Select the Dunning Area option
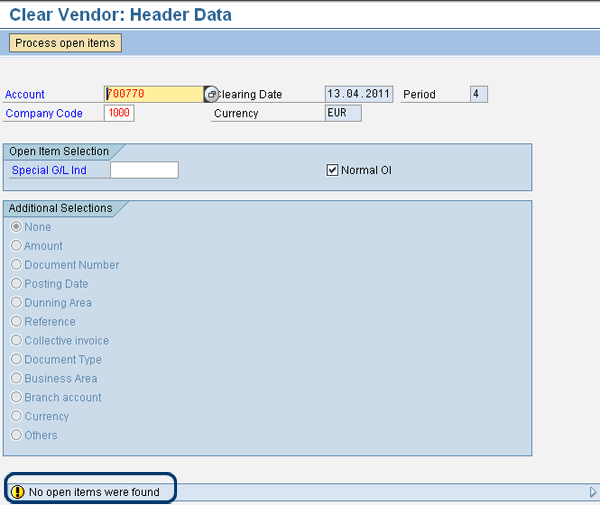The width and height of the screenshot is (600, 505). pos(16,303)
